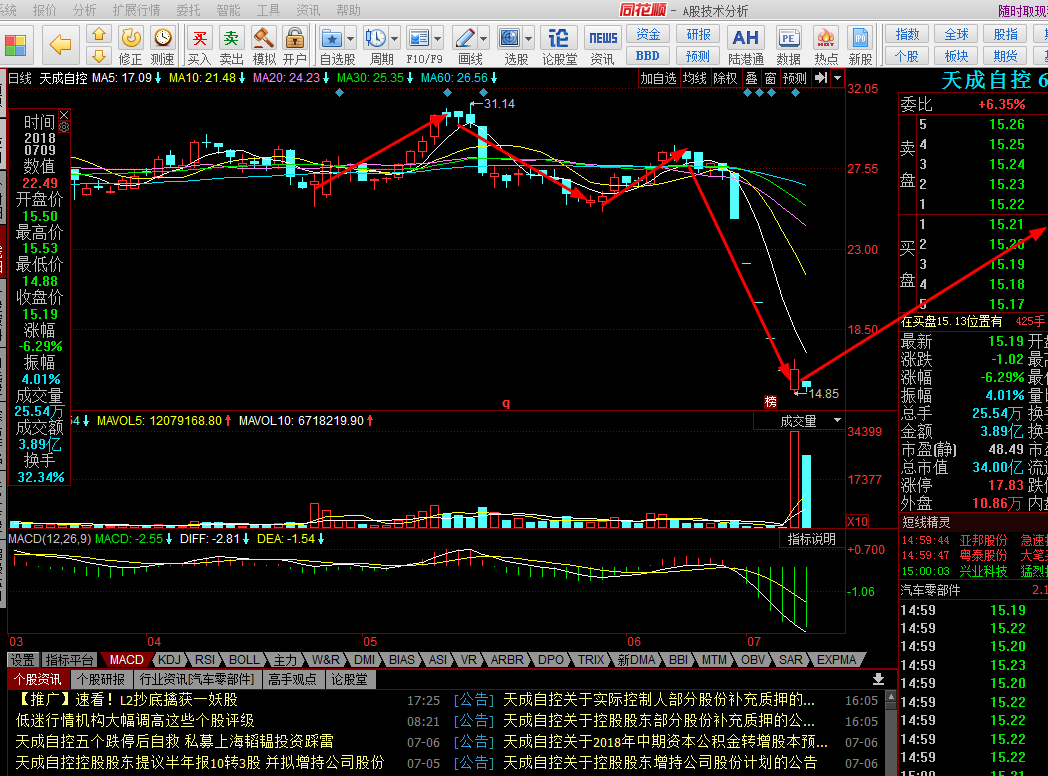Click the 研报 button
Screen dimensions: 1048x776
tap(698, 34)
